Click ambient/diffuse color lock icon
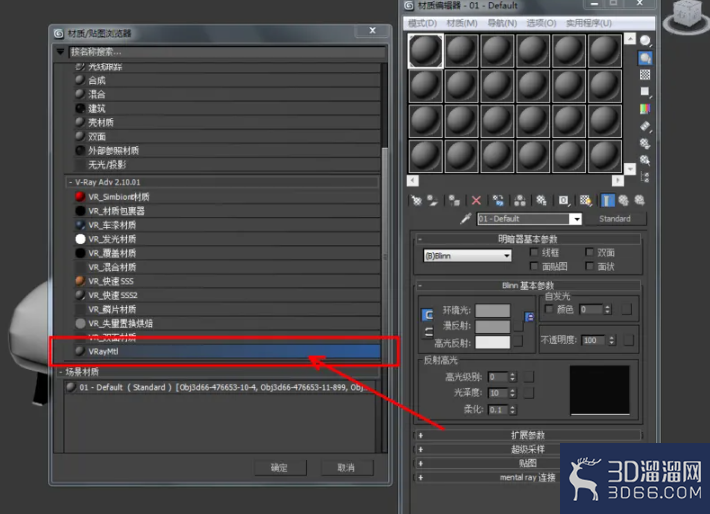710x514 pixels. (427, 315)
